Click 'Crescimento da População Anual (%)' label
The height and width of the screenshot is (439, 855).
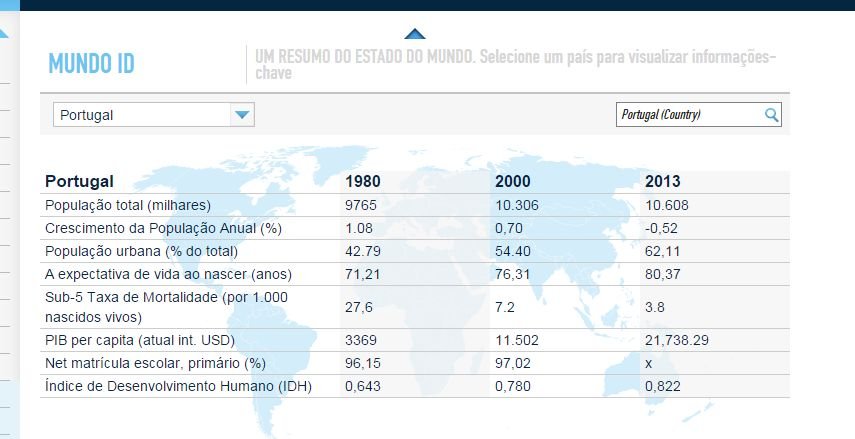click(x=163, y=228)
